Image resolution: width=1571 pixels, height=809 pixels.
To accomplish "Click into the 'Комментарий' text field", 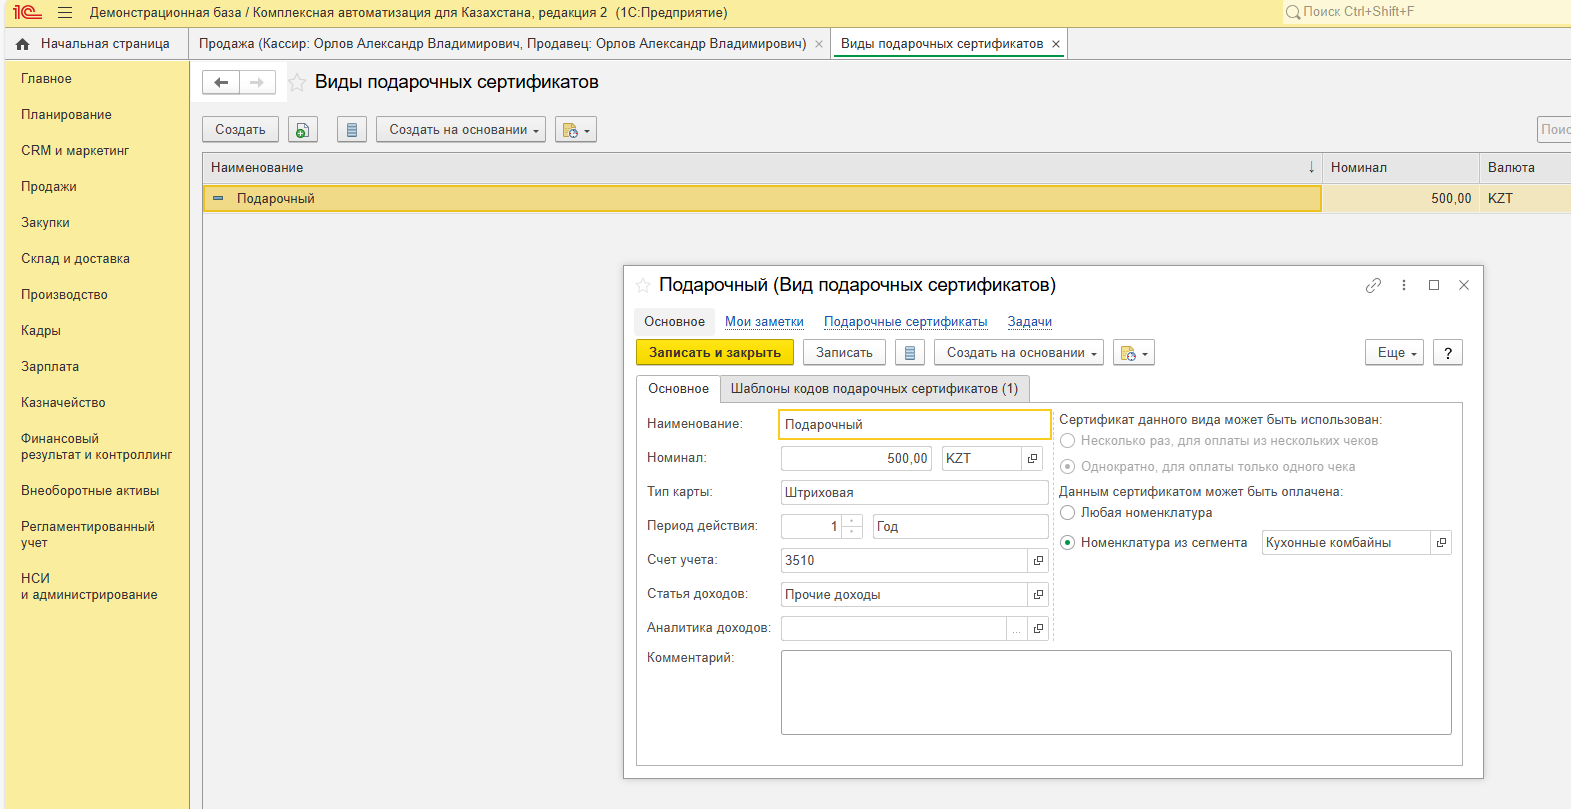I will (x=1115, y=692).
